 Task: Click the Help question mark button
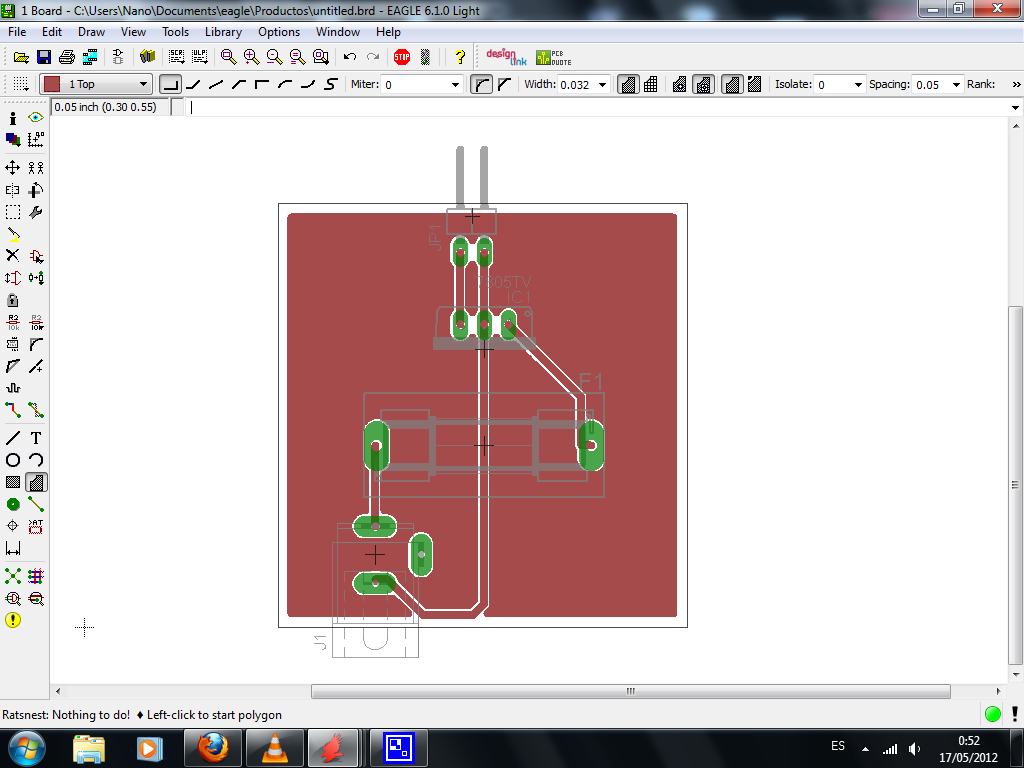(x=460, y=57)
